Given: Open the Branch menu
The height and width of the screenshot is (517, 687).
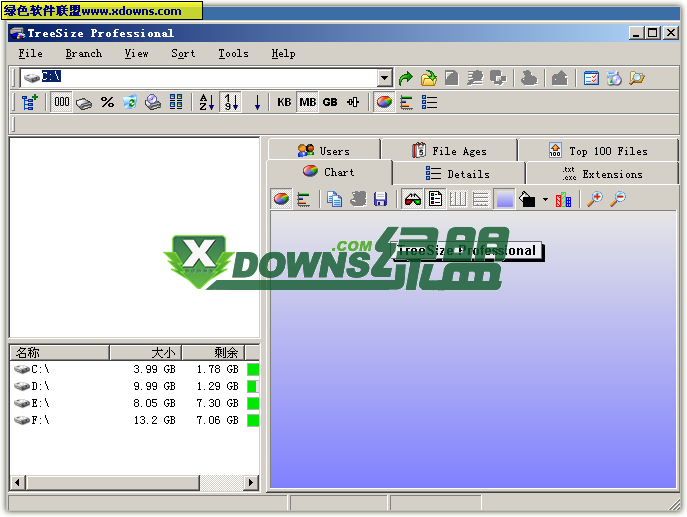Looking at the screenshot, I should coord(84,53).
